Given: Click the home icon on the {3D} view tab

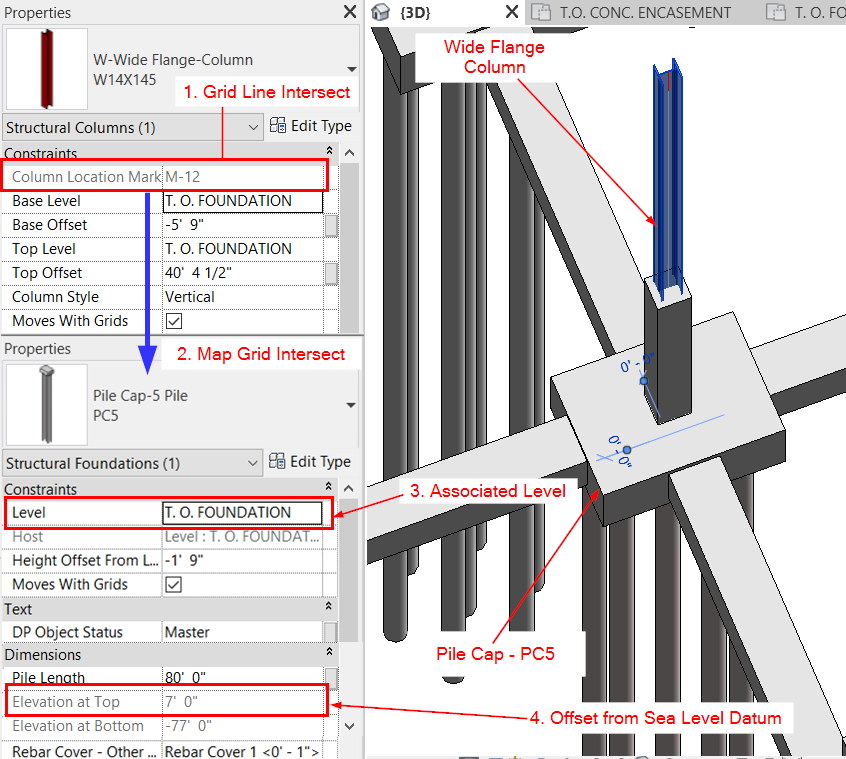Looking at the screenshot, I should (381, 12).
